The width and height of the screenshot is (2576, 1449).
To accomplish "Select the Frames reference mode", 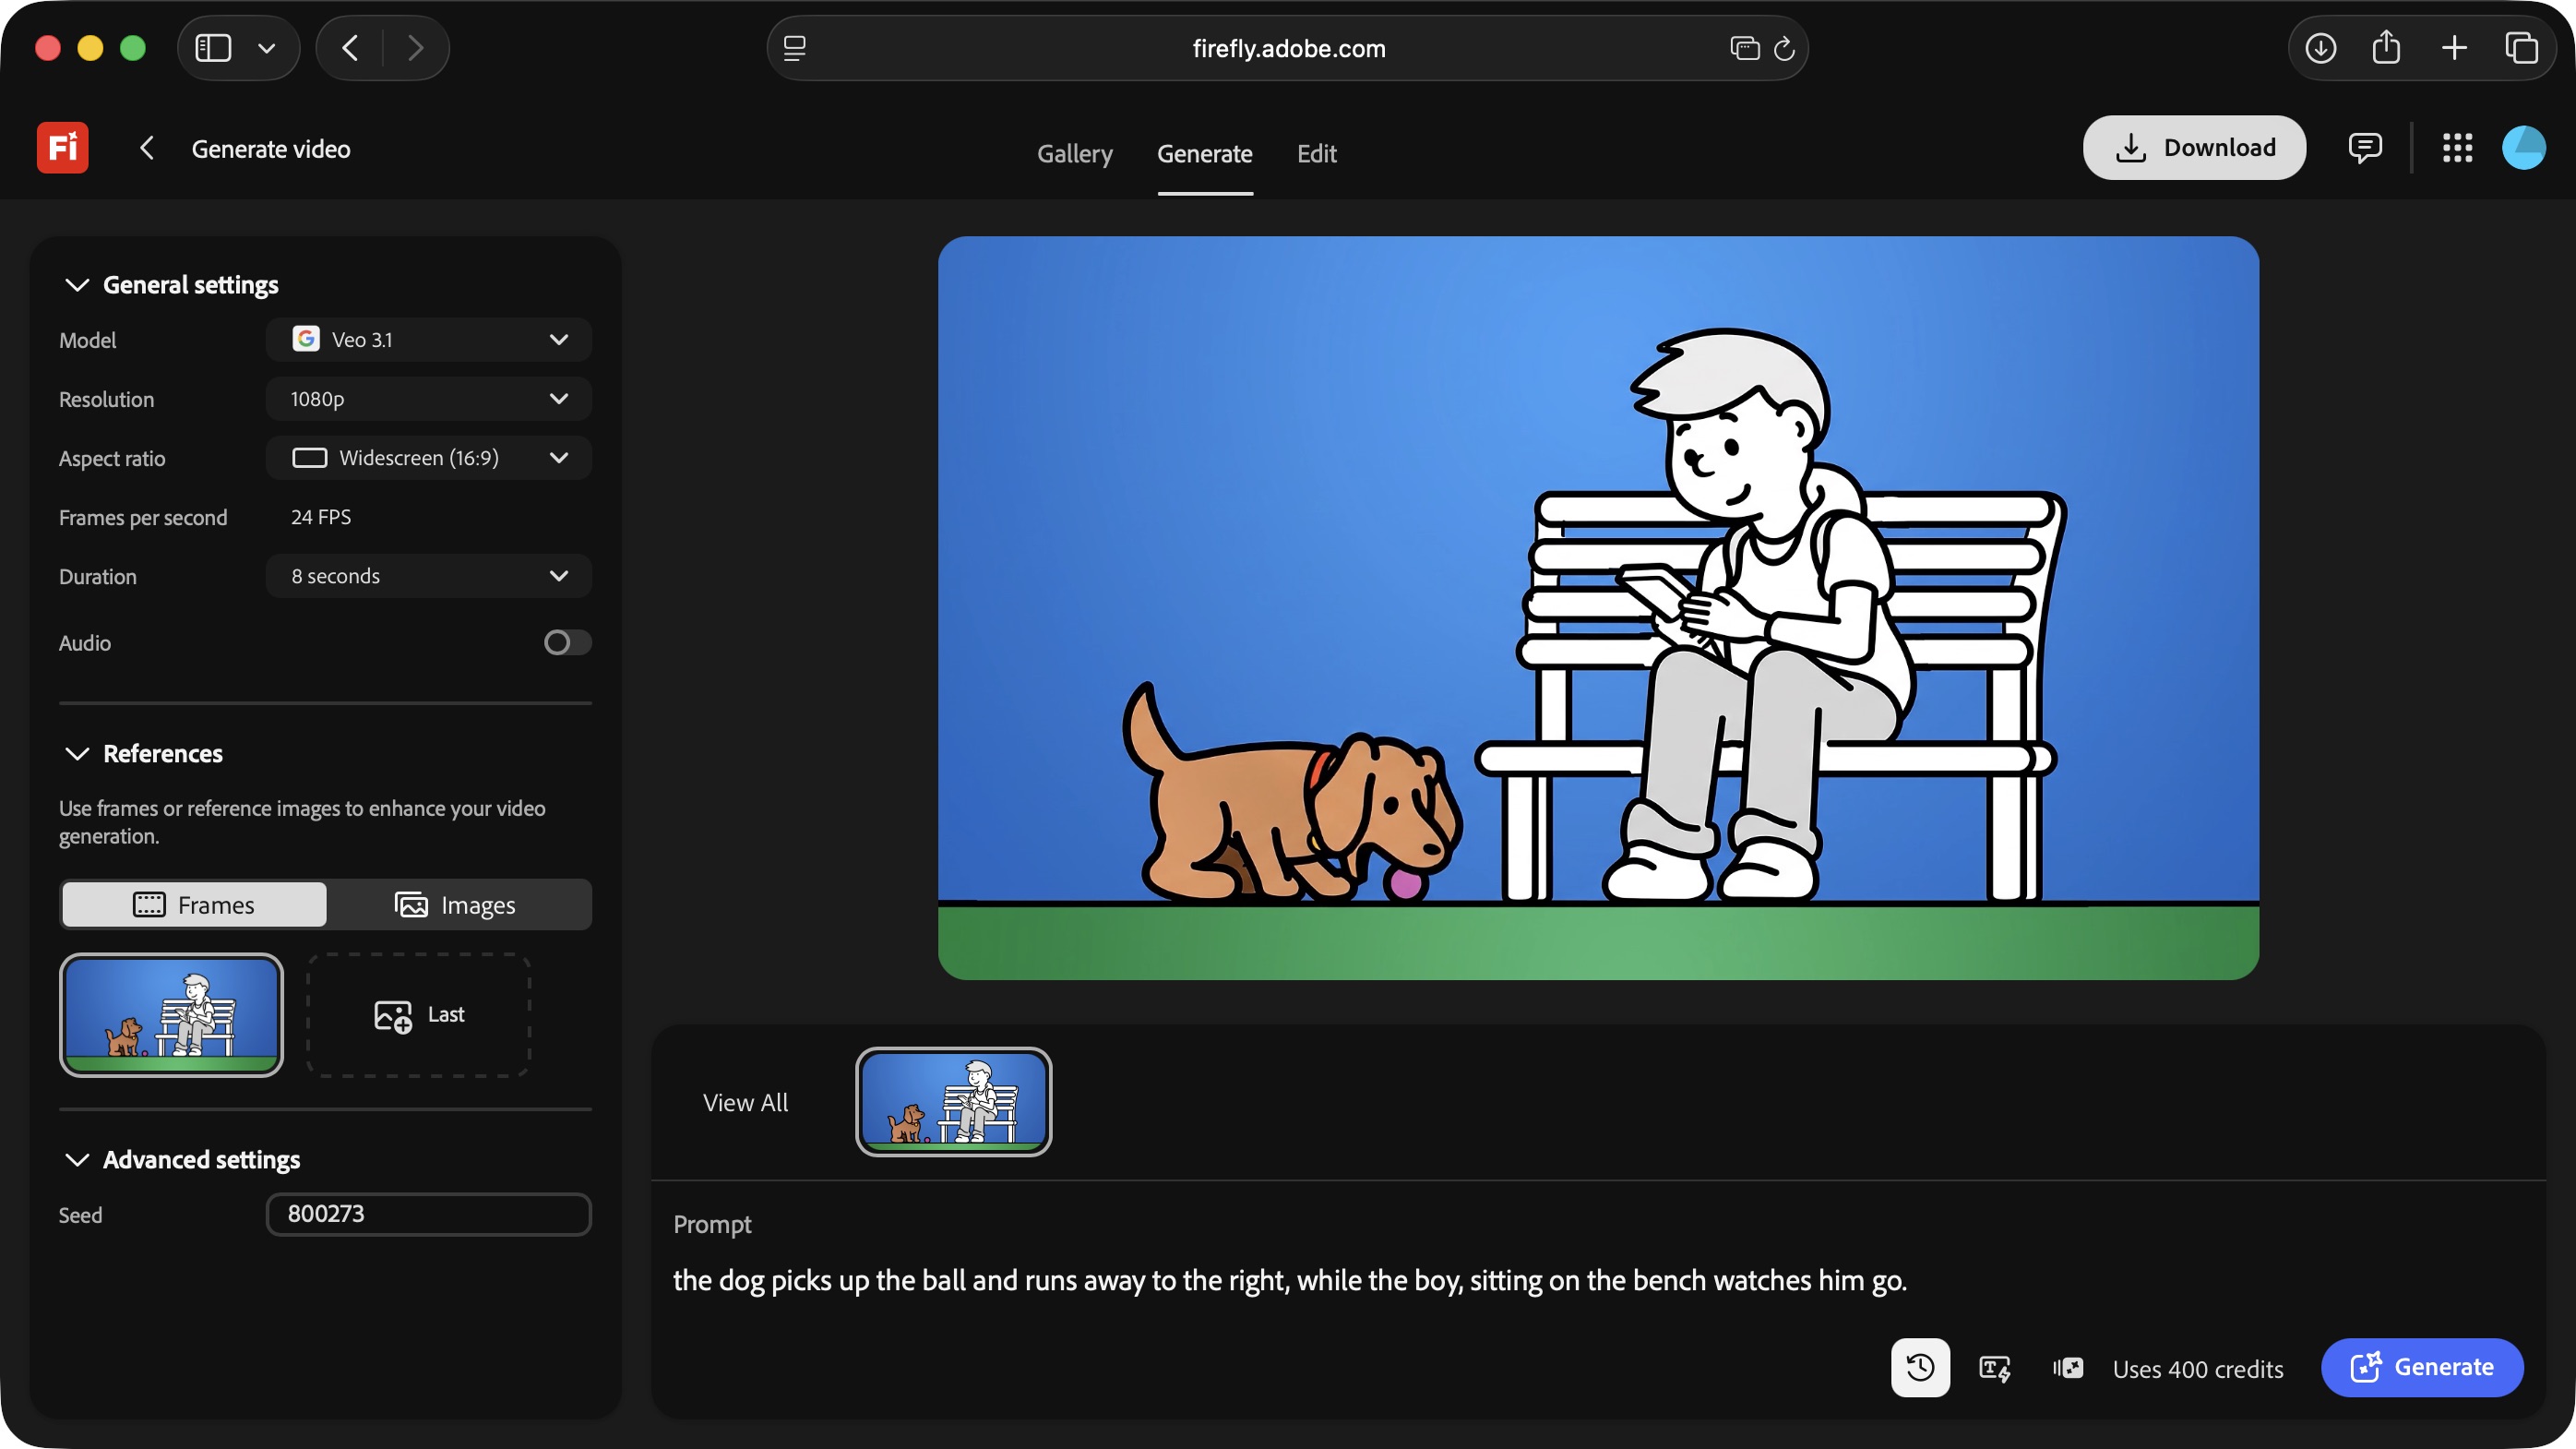I will pyautogui.click(x=194, y=904).
